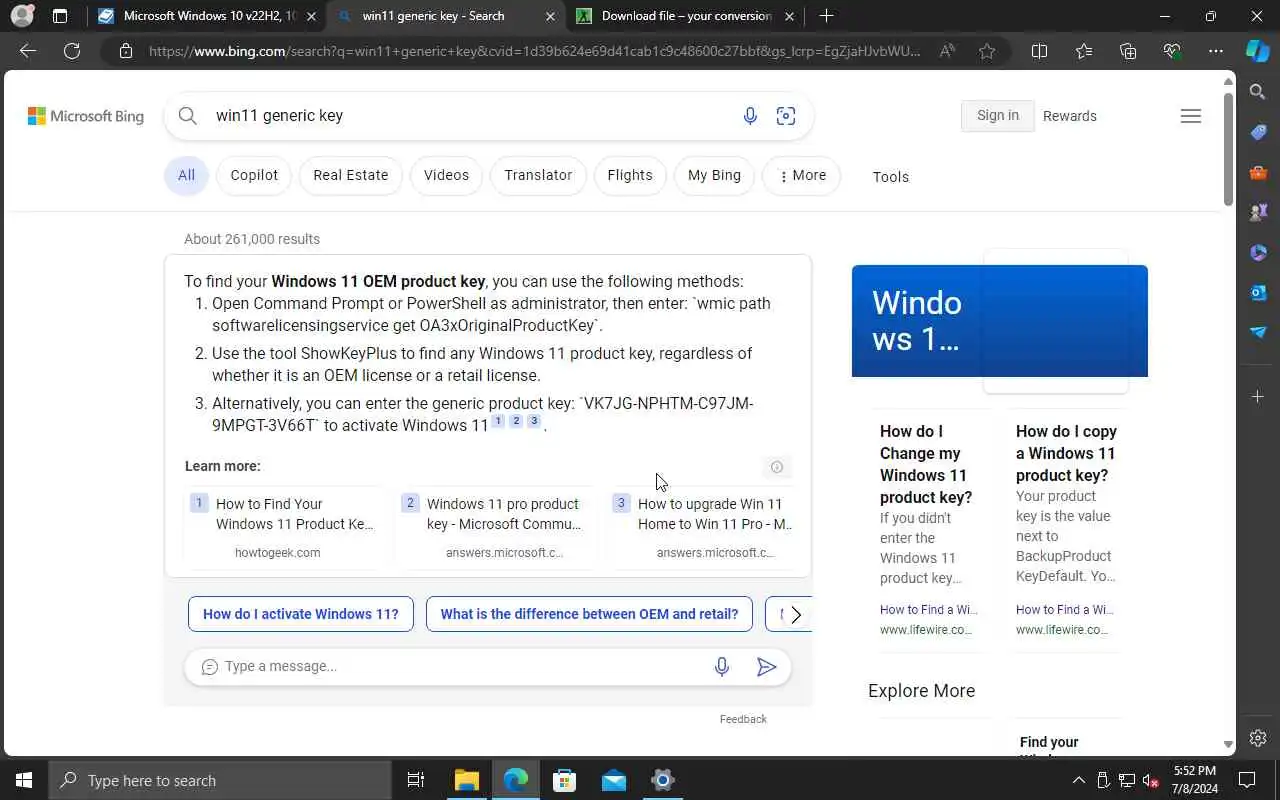Click 'difference between OEM and retail' suggestion
Viewport: 1280px width, 800px height.
pos(589,615)
